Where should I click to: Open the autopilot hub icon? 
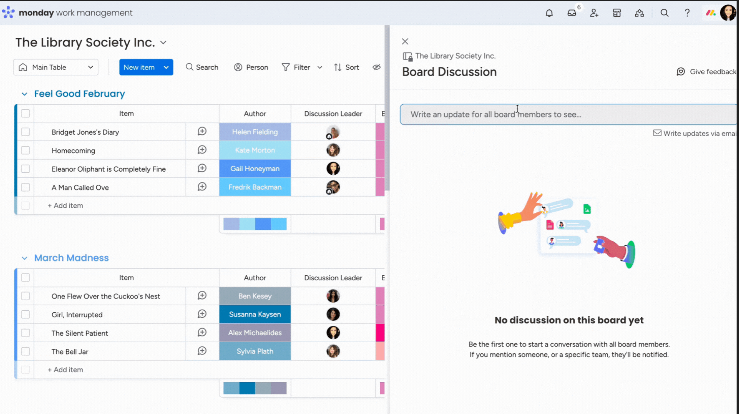(639, 13)
